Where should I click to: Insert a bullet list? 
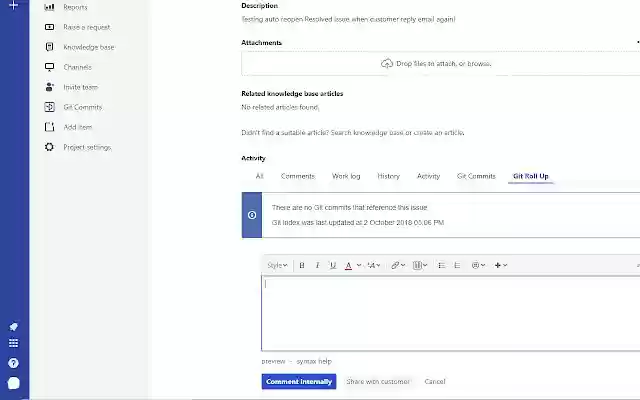441,265
